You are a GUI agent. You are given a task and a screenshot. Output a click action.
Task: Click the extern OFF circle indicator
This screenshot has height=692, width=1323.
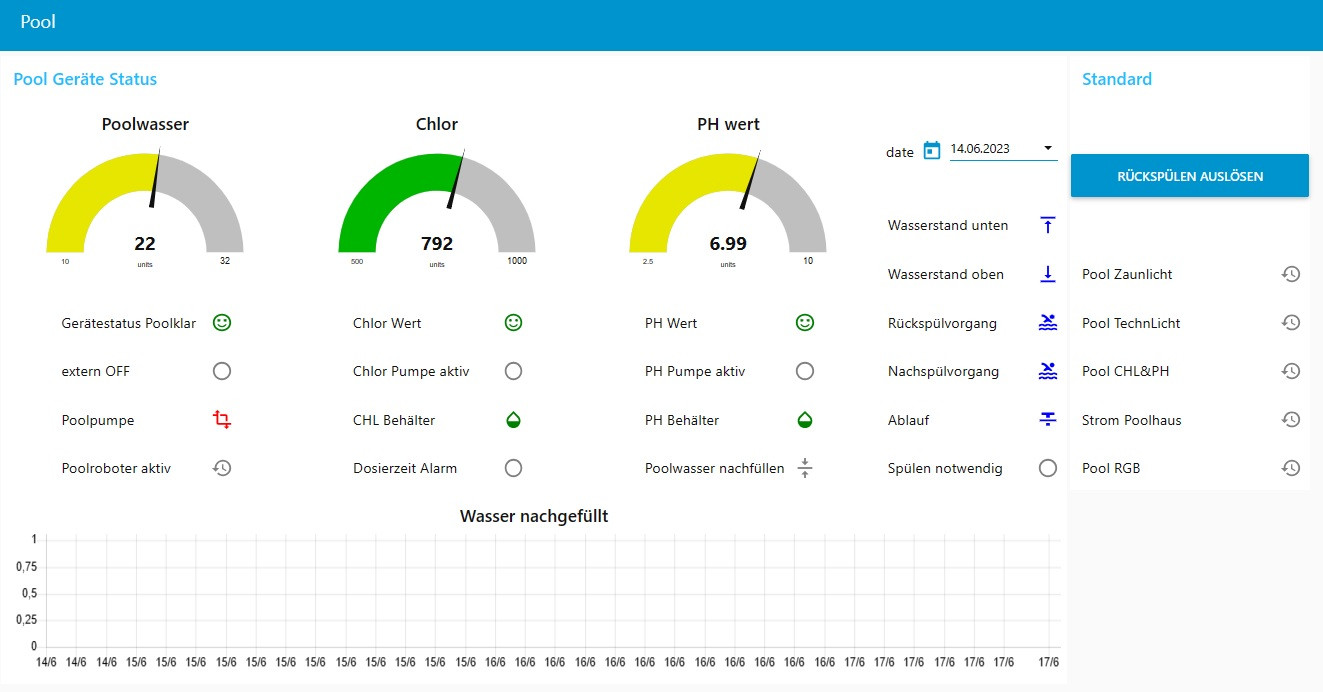[222, 371]
